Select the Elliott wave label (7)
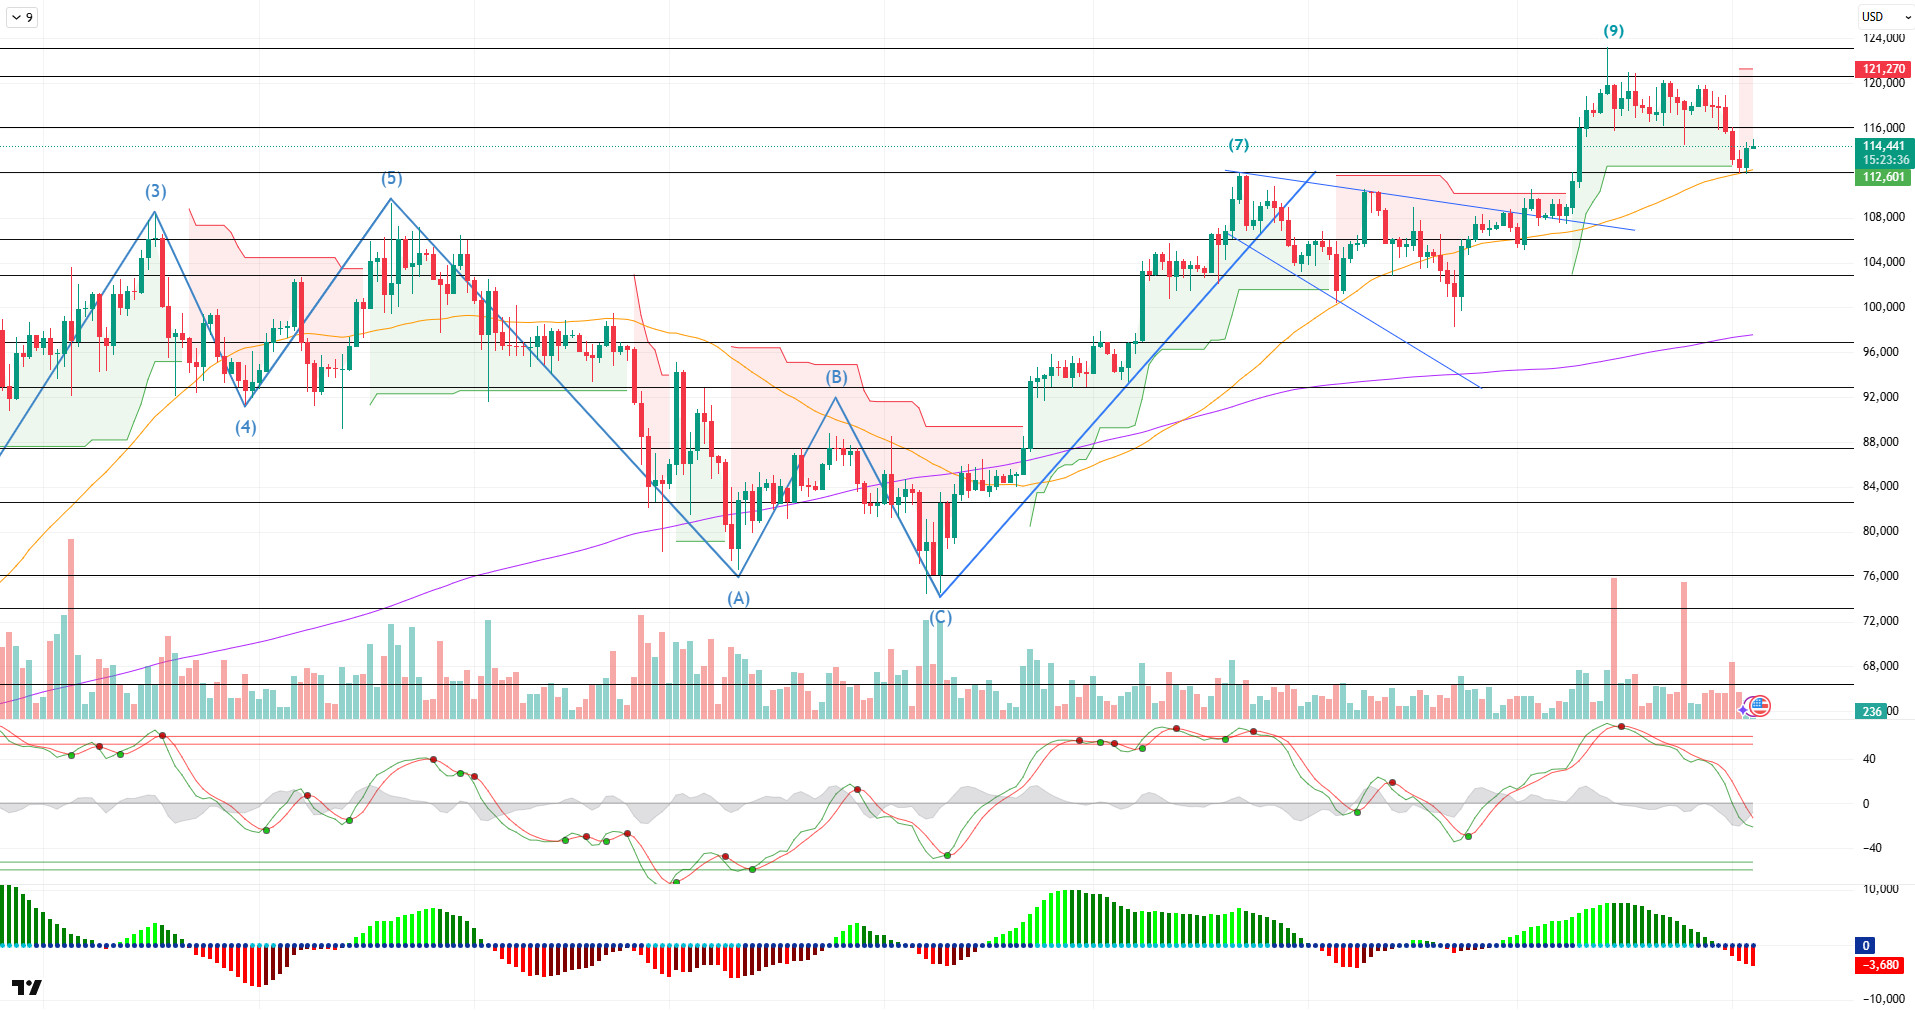Viewport: 1915px width, 1012px height. tap(1239, 145)
